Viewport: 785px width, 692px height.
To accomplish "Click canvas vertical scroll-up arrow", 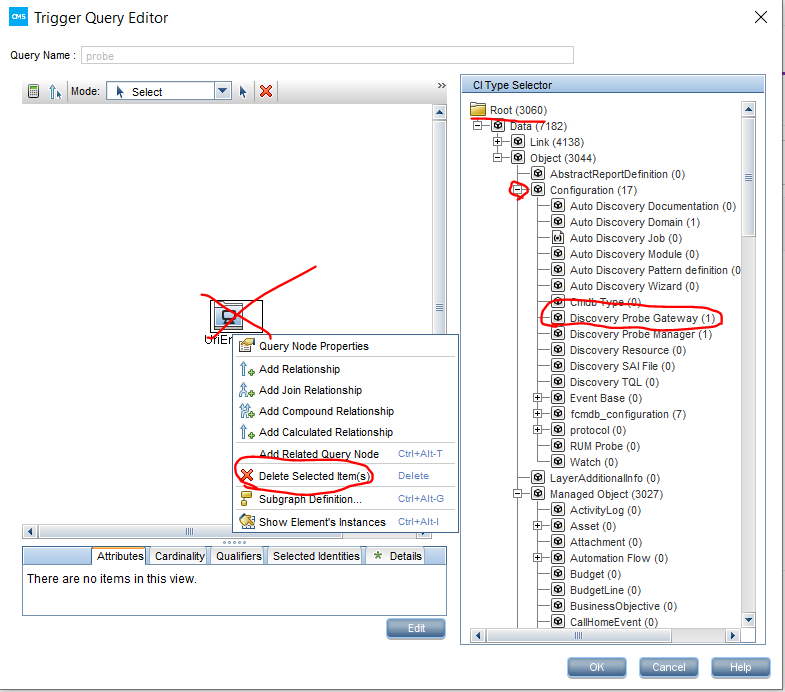I will [440, 112].
